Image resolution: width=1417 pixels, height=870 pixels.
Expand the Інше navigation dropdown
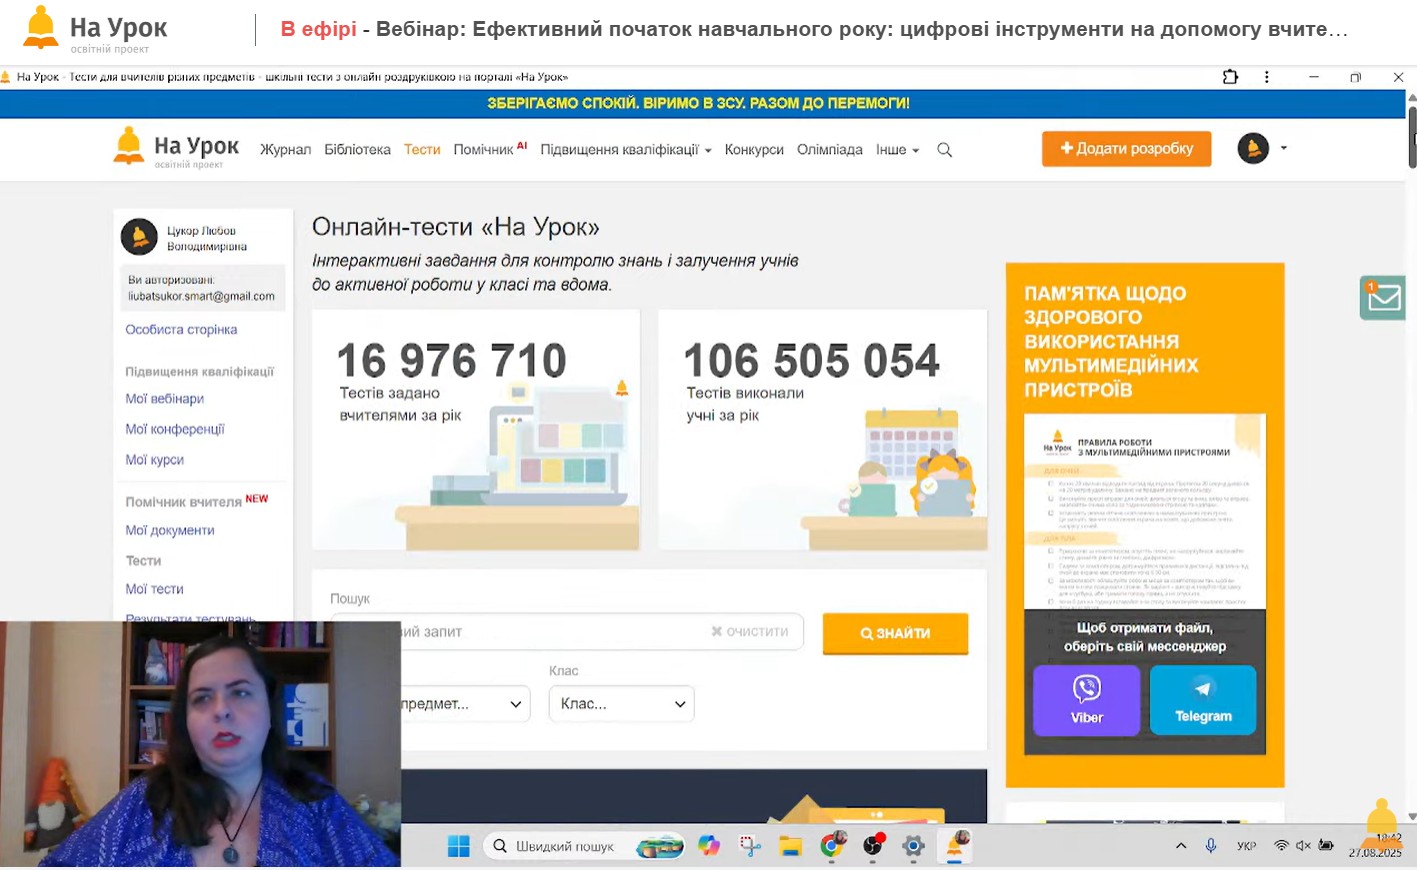(897, 150)
